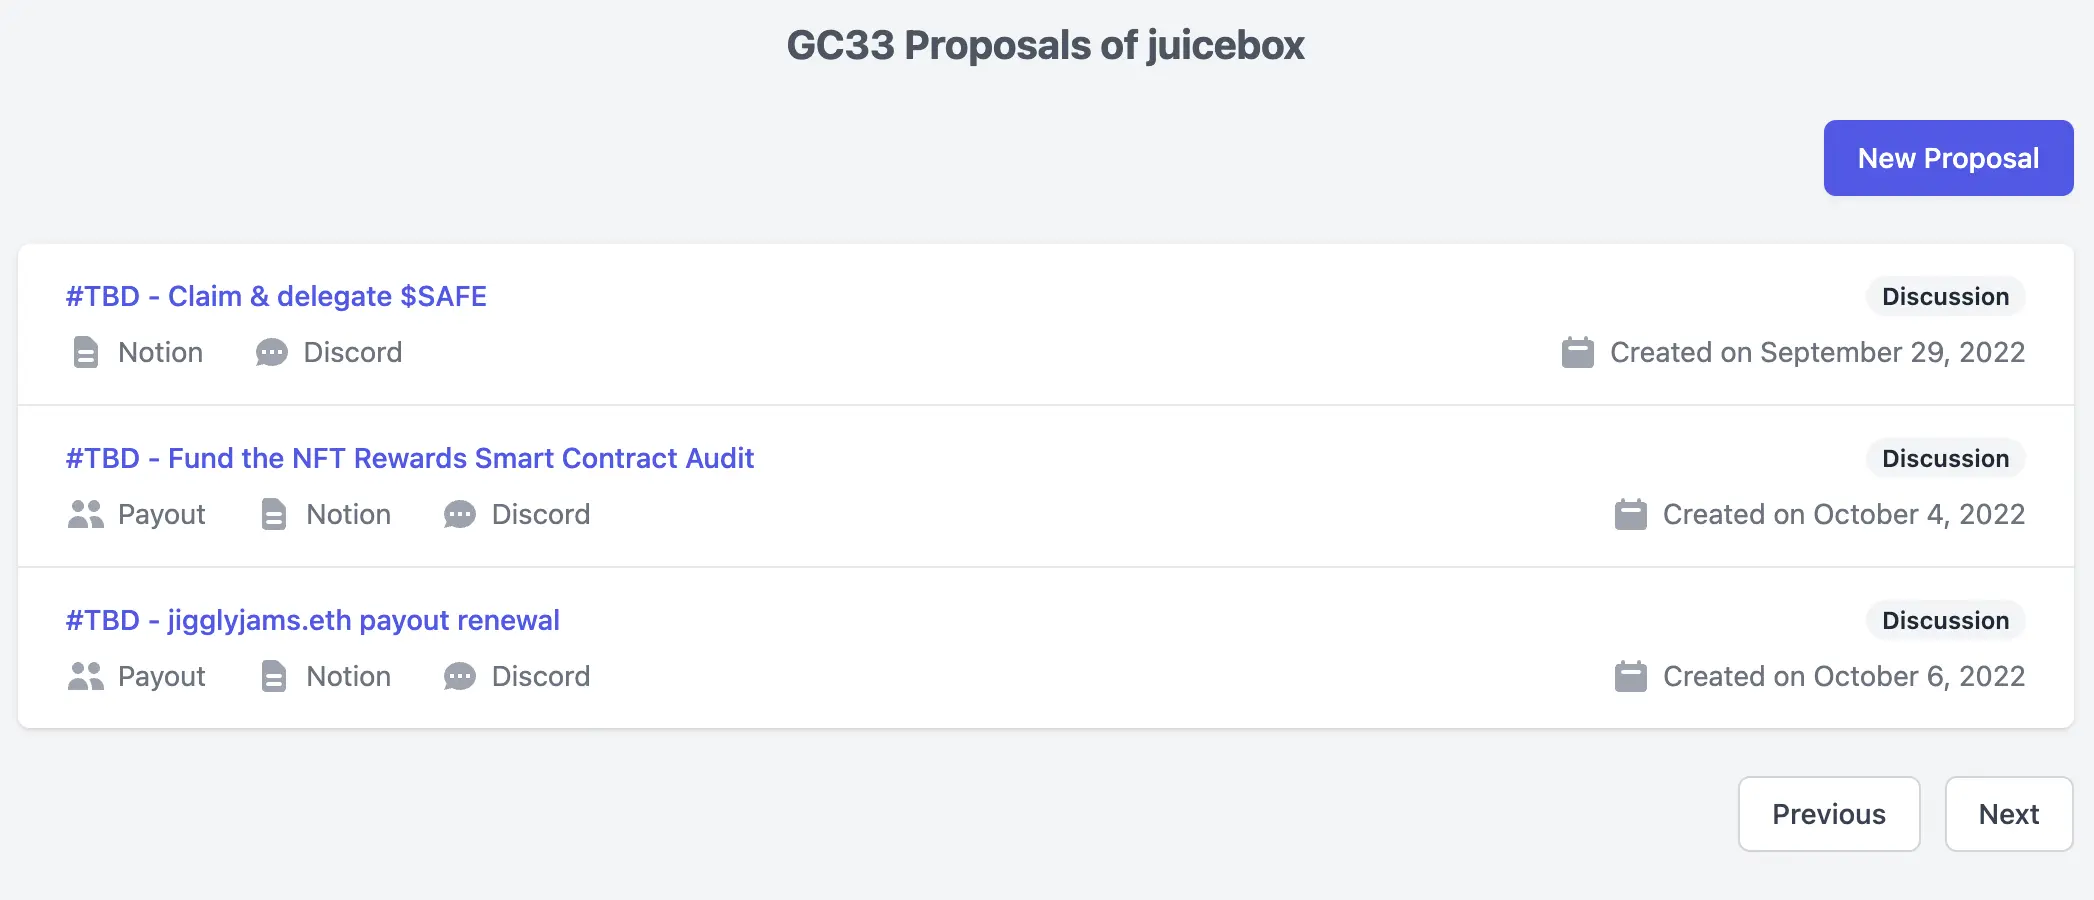Screen dimensions: 2094x900
Task: Click Payout people icon in NFT Rewards Audit row
Action: [x=85, y=514]
